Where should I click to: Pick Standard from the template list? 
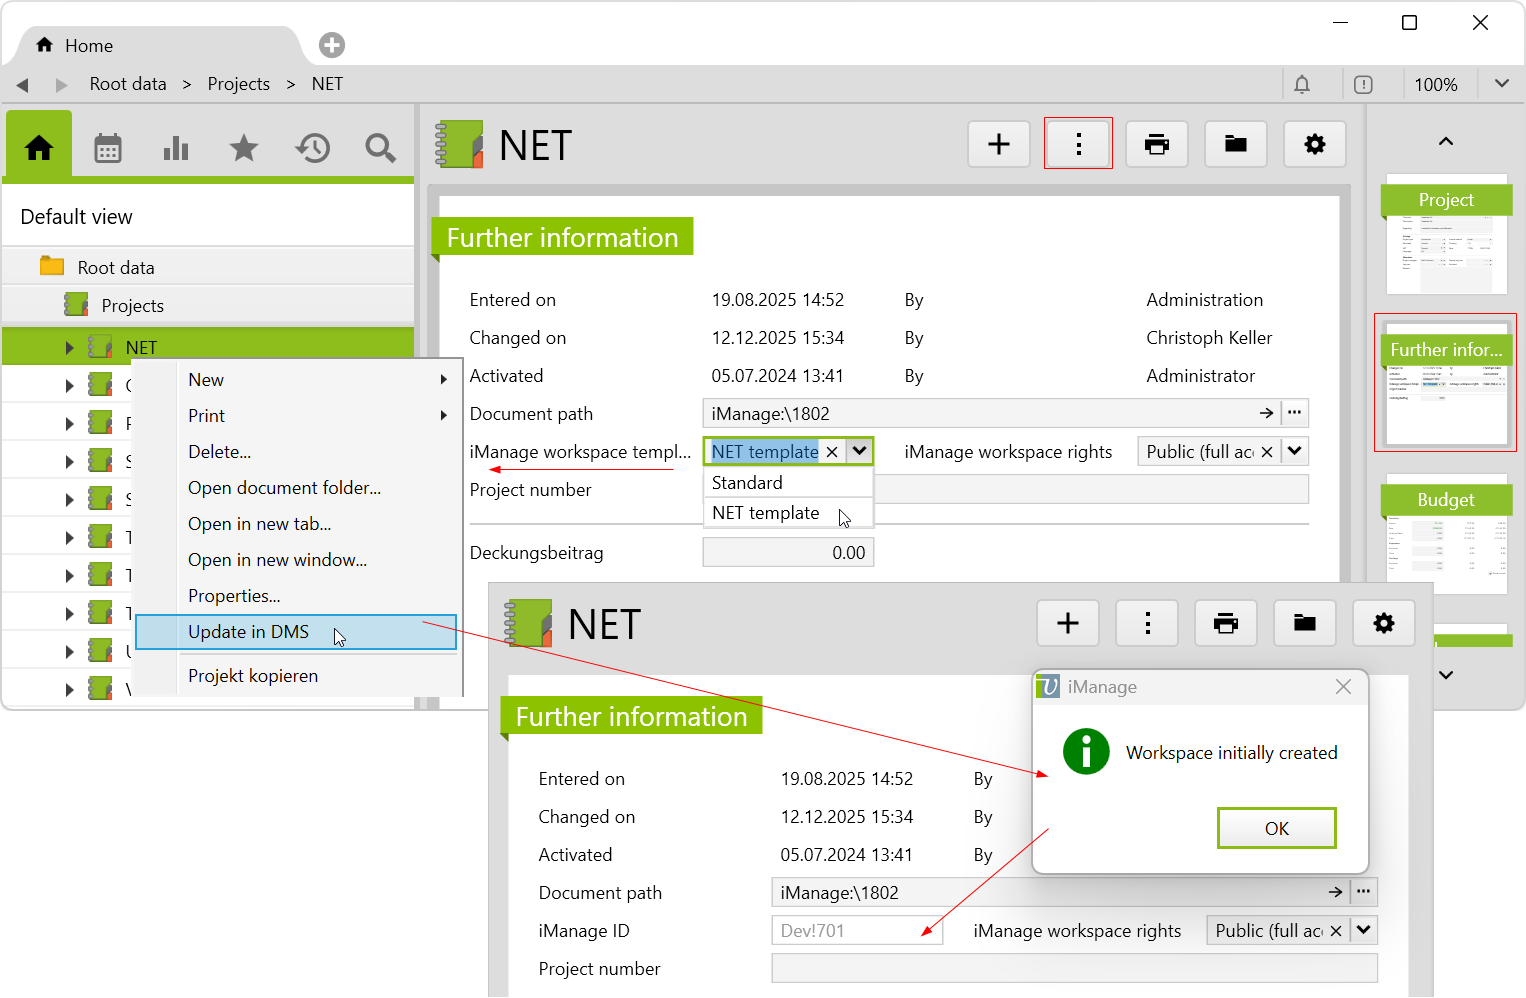[747, 483]
